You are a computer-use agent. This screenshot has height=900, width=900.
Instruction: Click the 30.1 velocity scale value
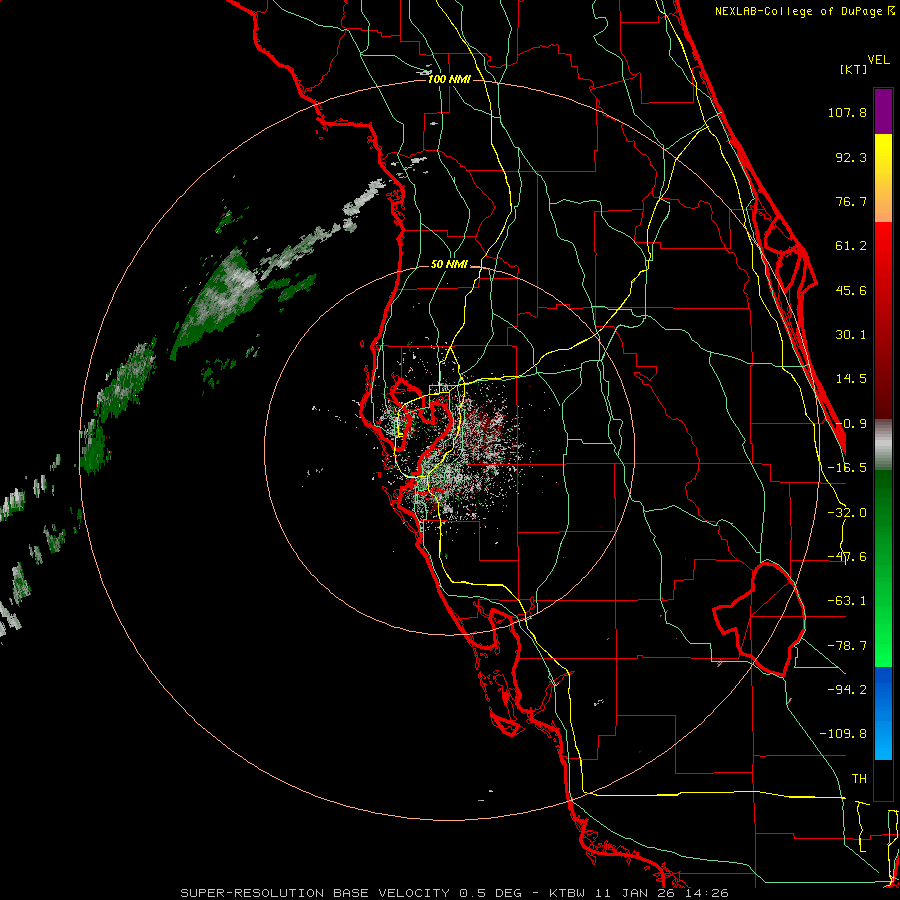[851, 335]
